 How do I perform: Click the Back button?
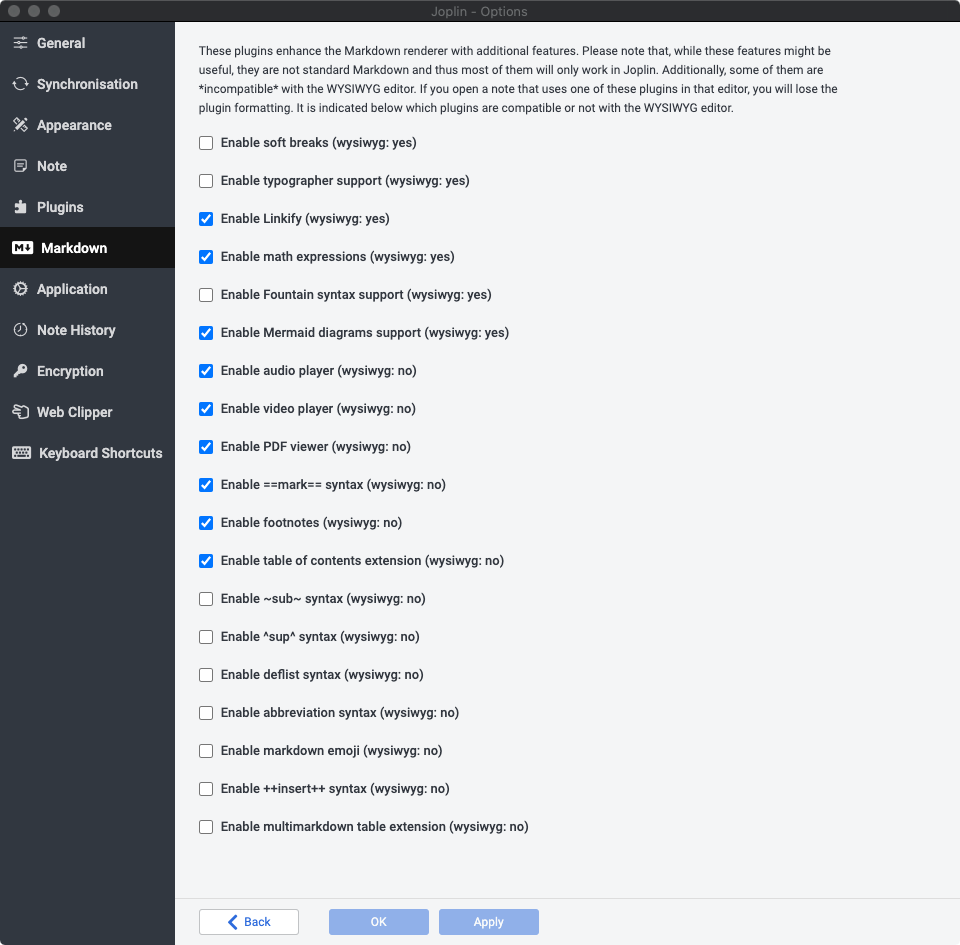[x=249, y=922]
